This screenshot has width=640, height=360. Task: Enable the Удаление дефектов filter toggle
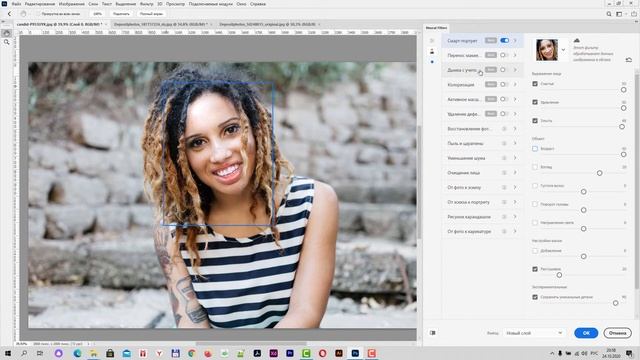[504, 114]
